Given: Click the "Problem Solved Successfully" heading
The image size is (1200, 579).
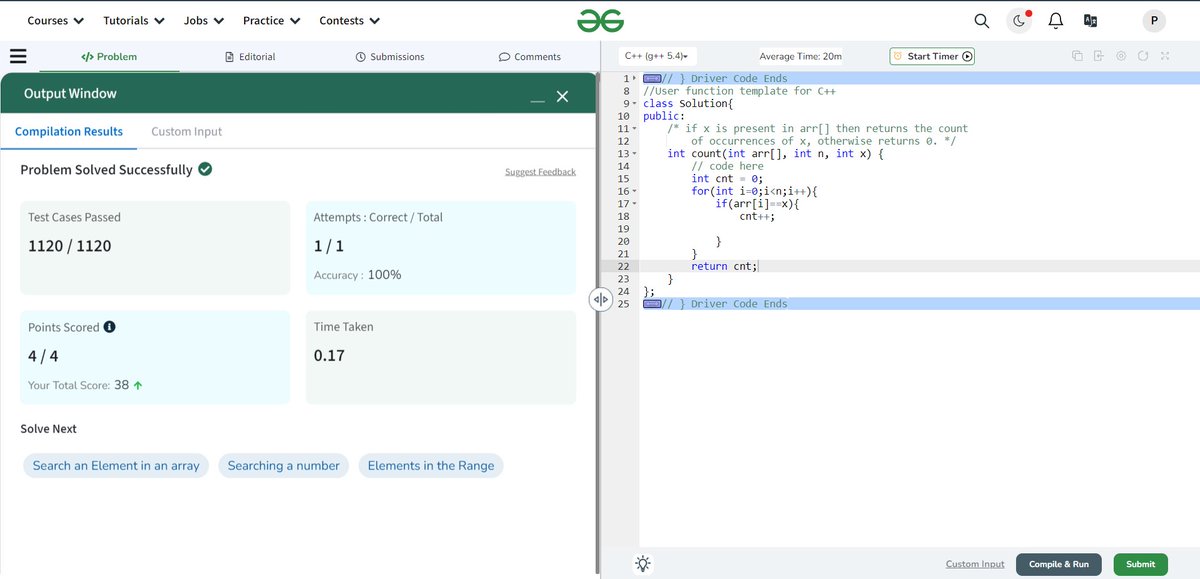Looking at the screenshot, I should (x=106, y=170).
